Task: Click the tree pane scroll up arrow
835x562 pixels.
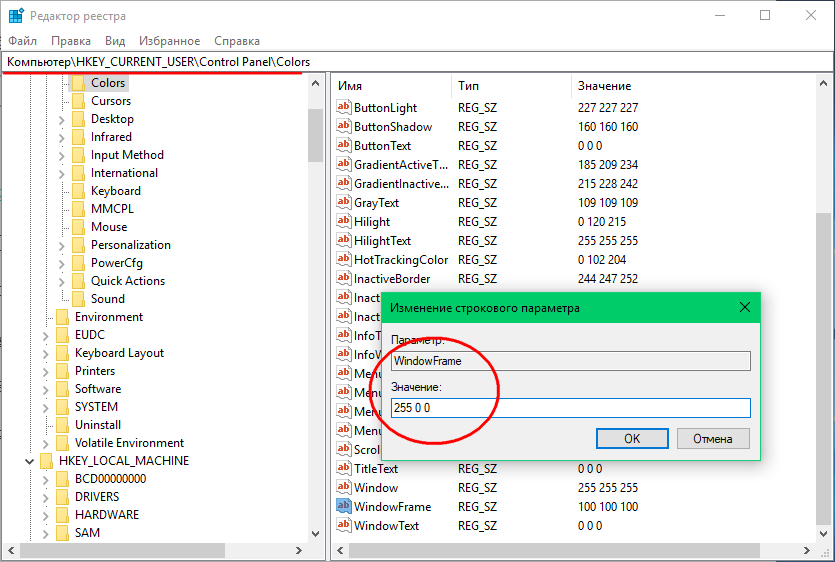Action: [x=315, y=84]
